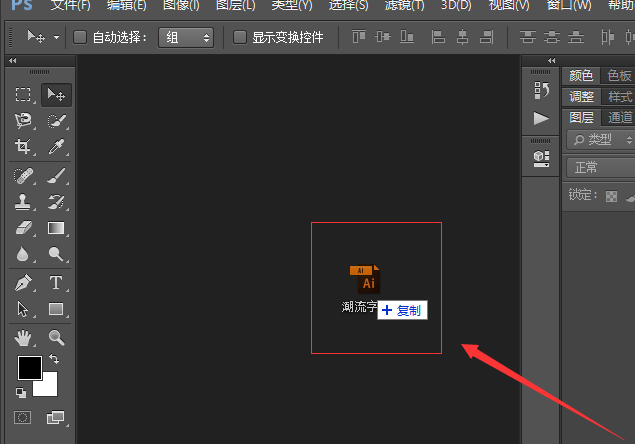The height and width of the screenshot is (444, 635).
Task: Open the 组 auto-select dropdown
Action: 186,38
